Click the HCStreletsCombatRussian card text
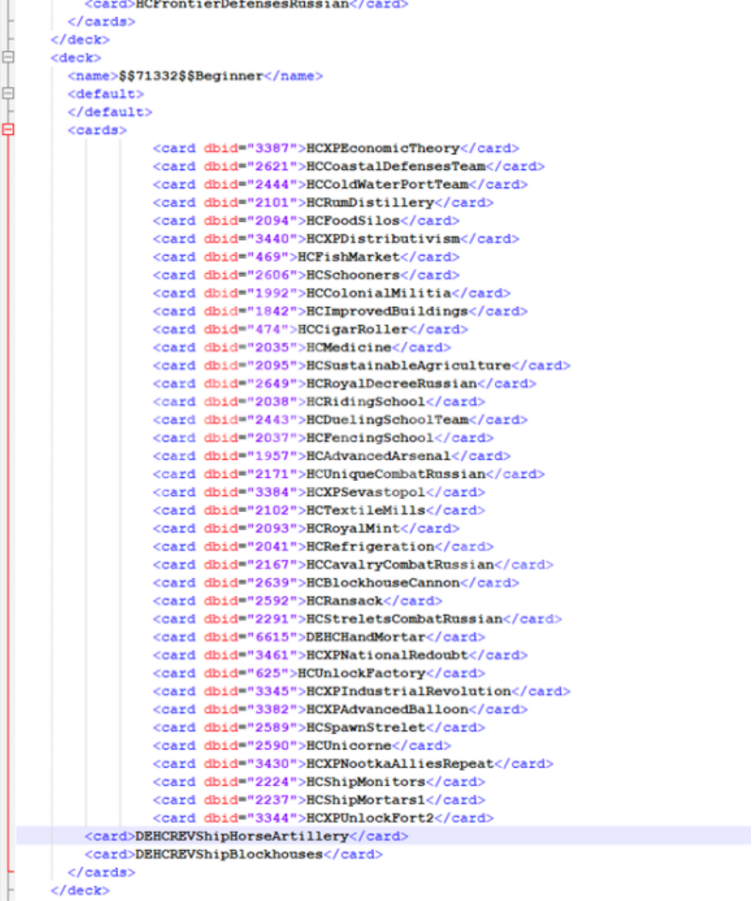 [404, 619]
